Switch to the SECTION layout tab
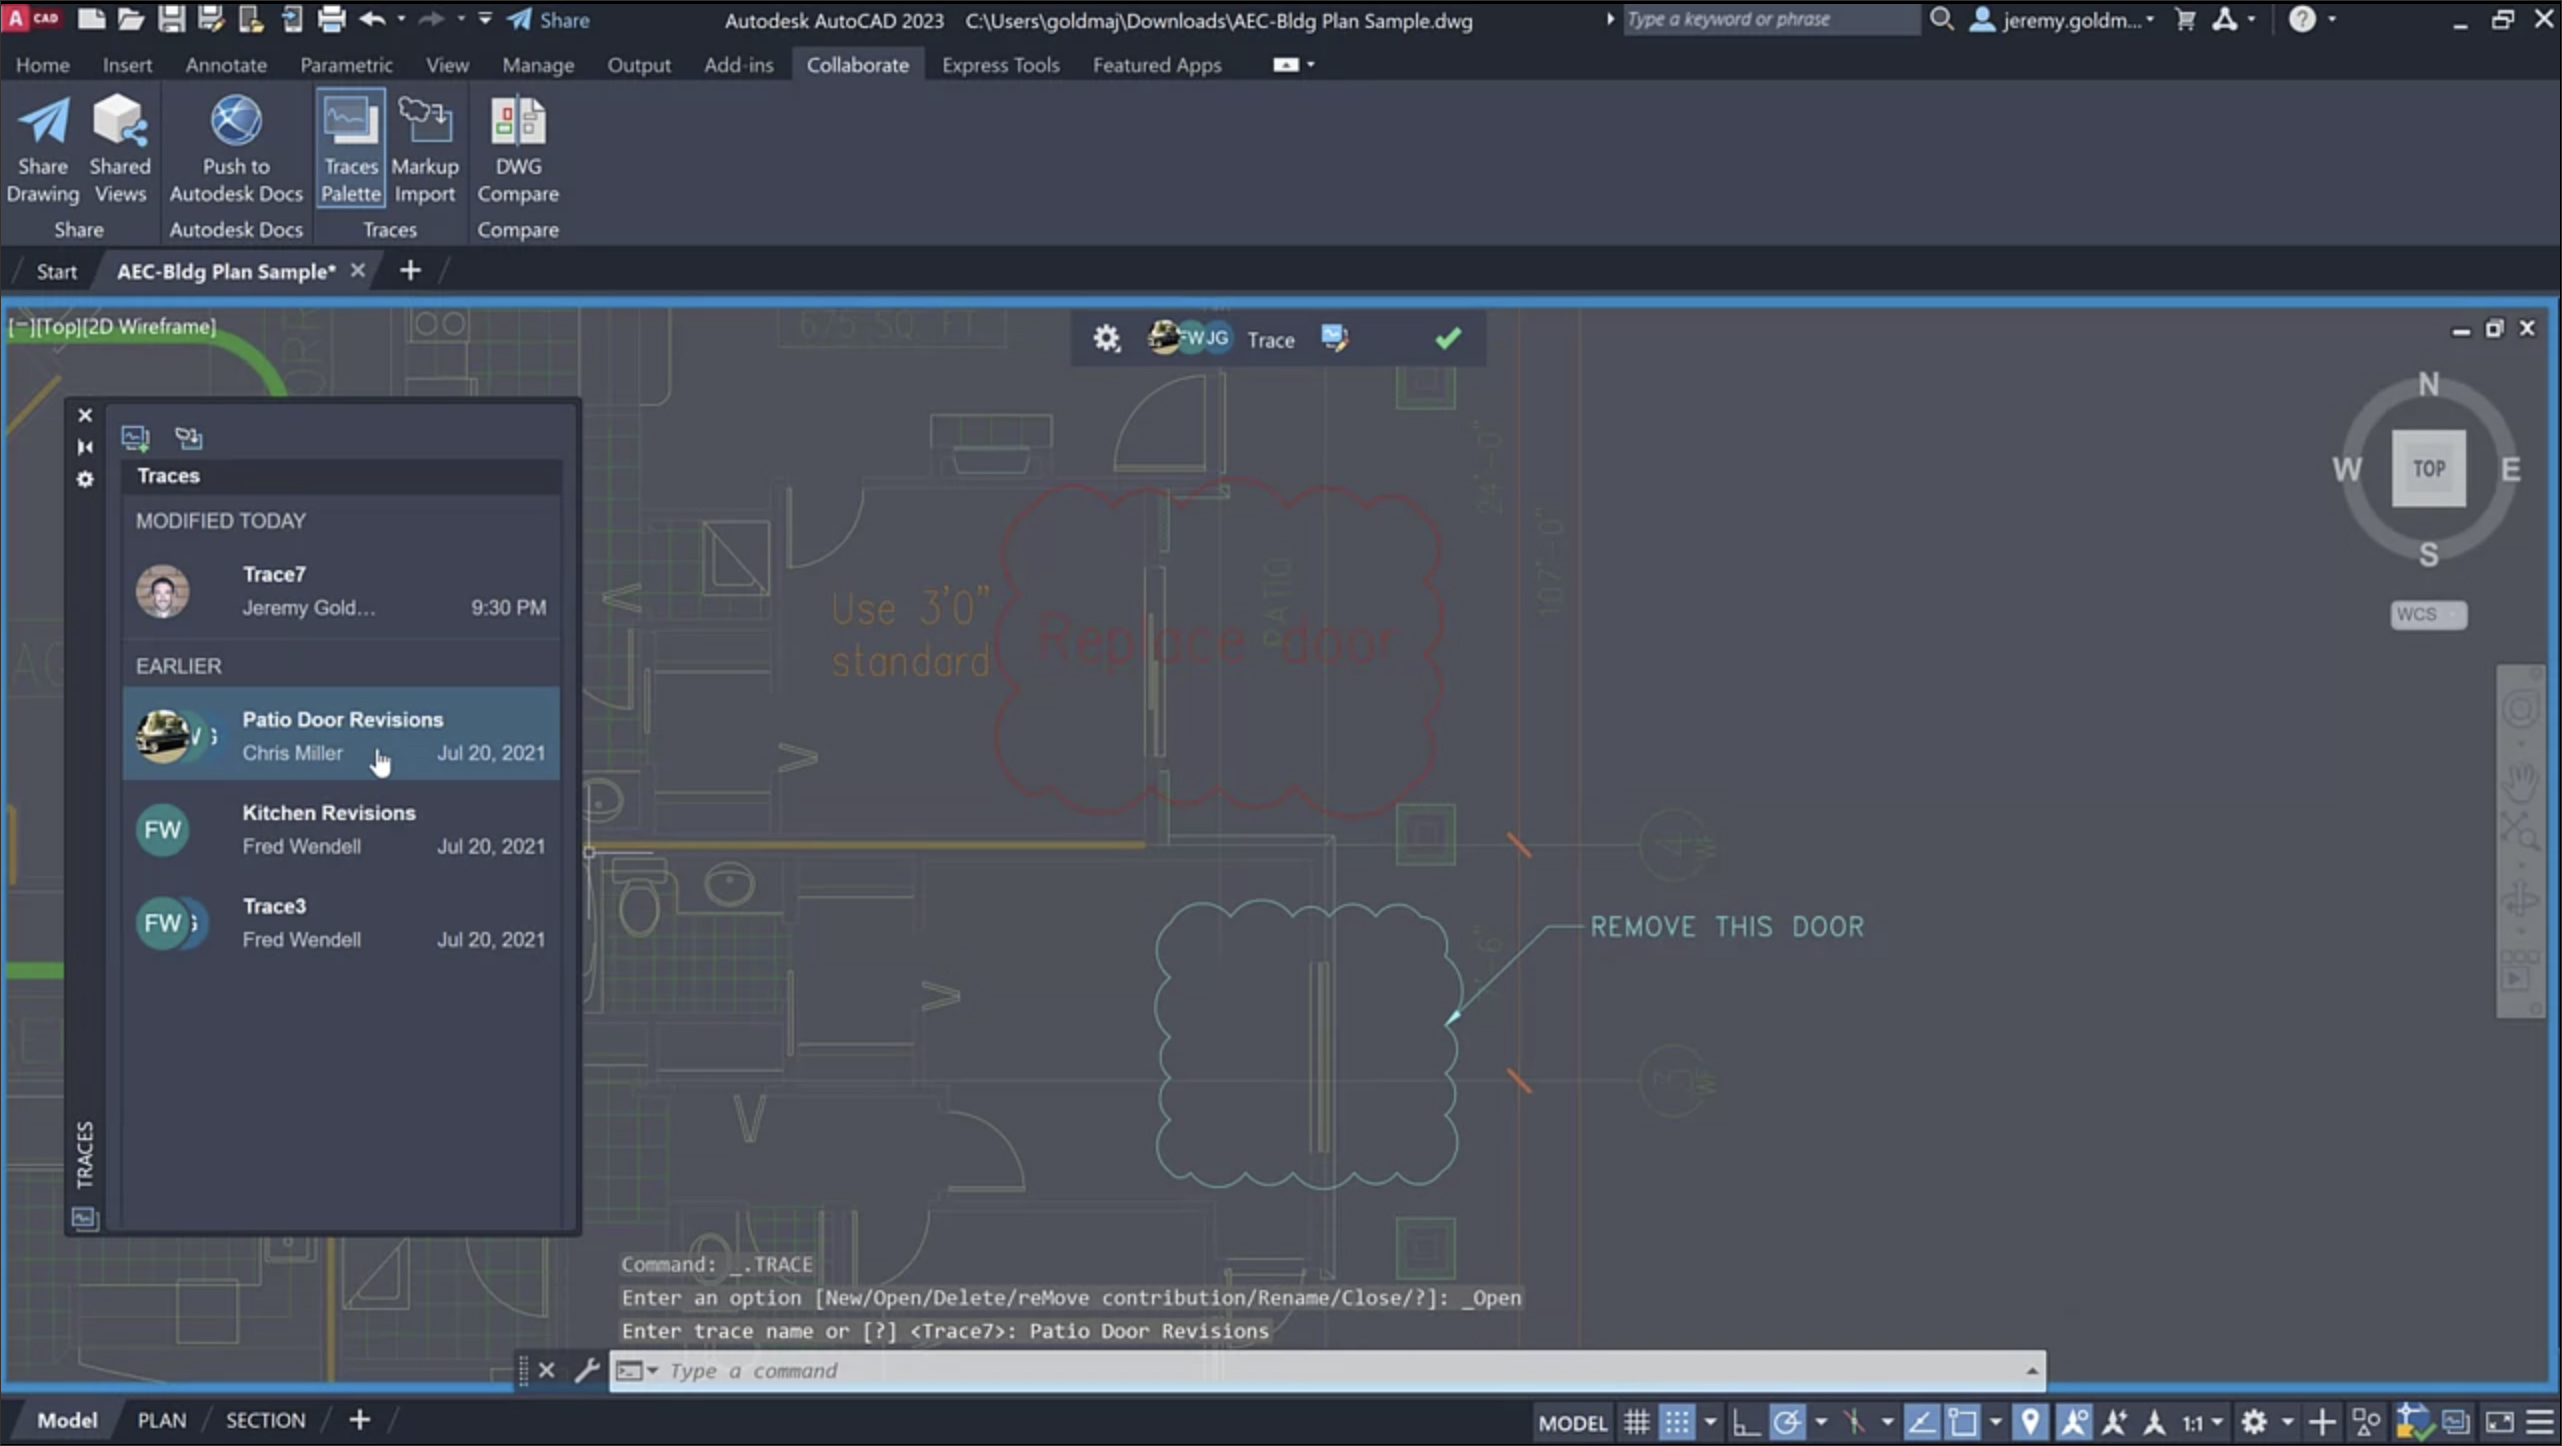Viewport: 2562px width, 1446px height. click(265, 1420)
